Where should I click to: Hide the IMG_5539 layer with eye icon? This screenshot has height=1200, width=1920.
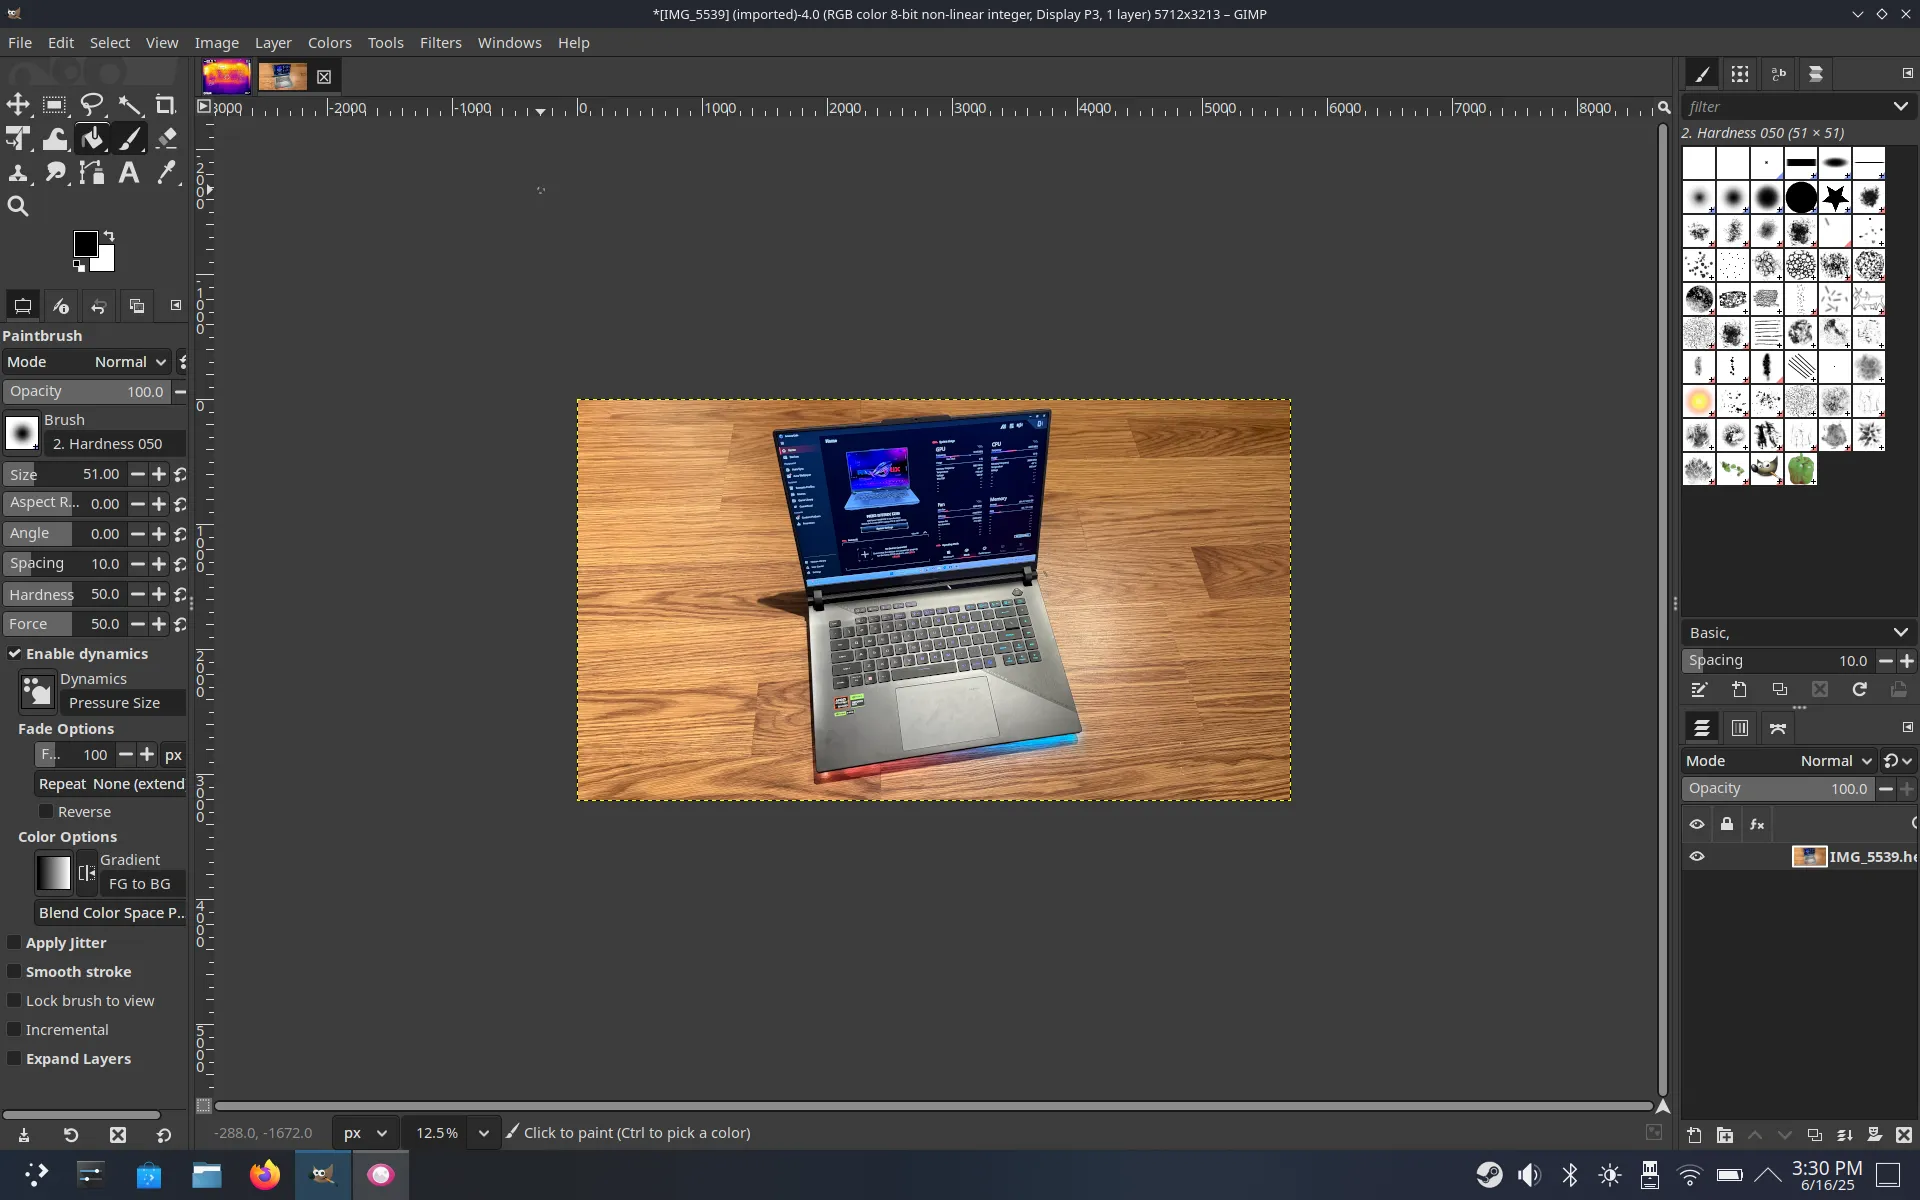pos(1697,857)
